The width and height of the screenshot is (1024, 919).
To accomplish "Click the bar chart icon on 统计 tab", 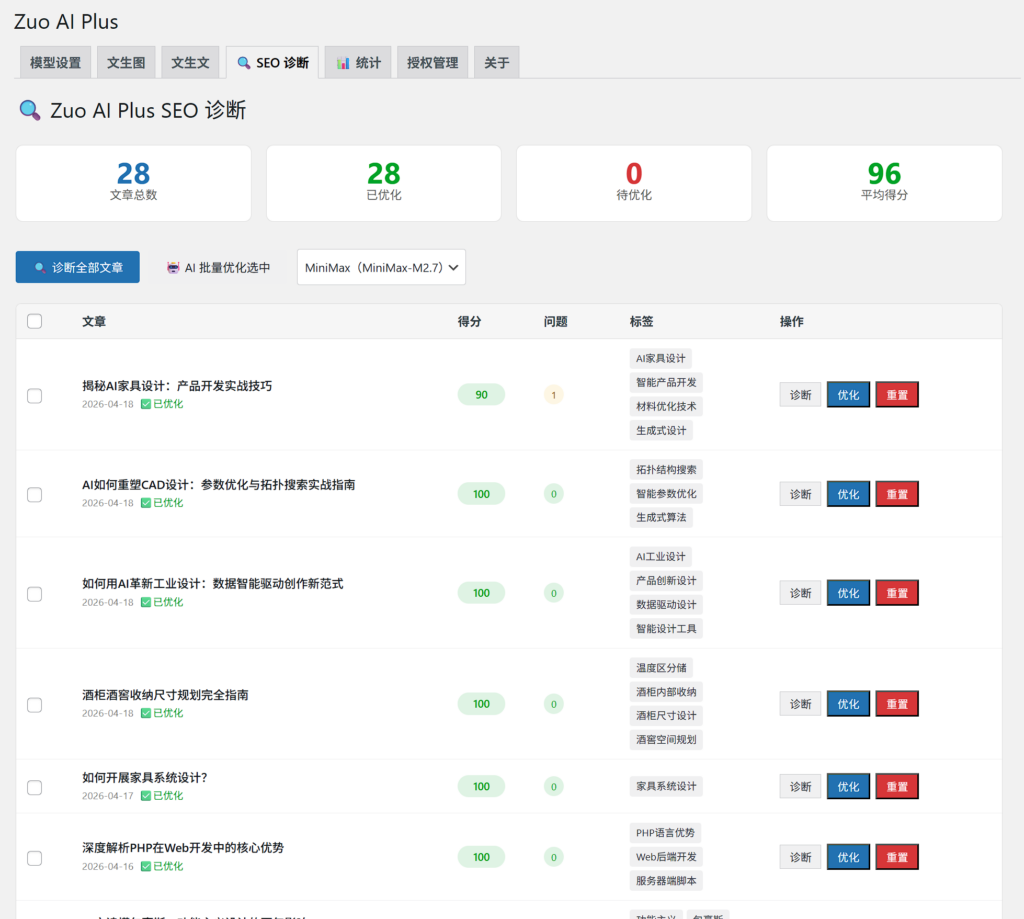I will click(x=343, y=63).
